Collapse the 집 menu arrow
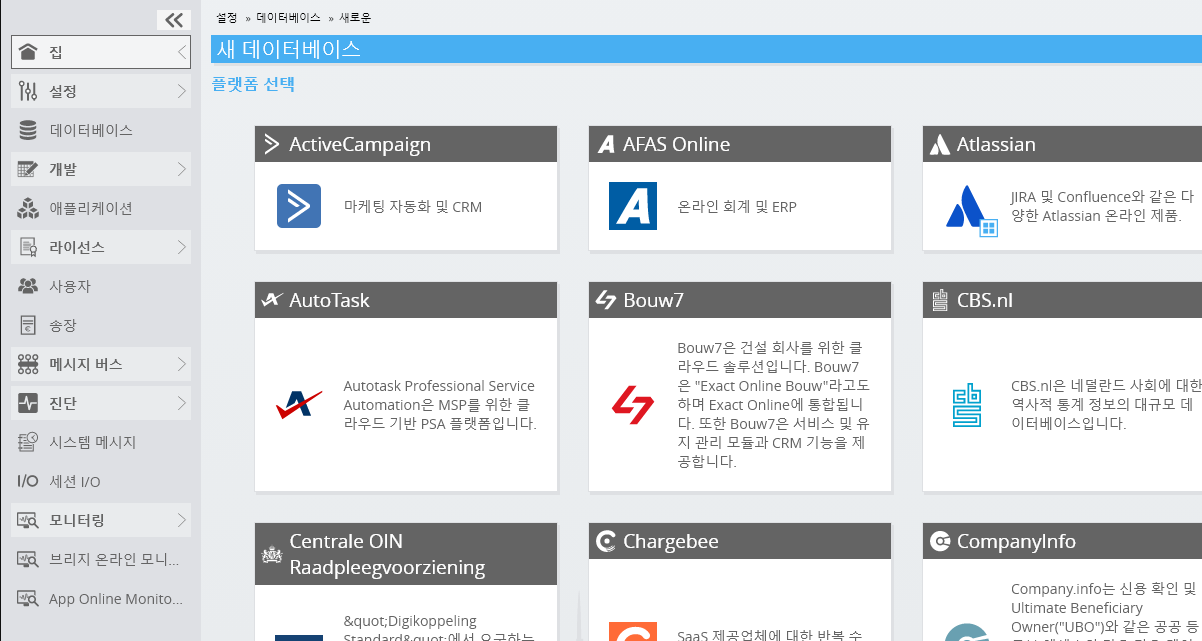The height and width of the screenshot is (641, 1202). (182, 52)
